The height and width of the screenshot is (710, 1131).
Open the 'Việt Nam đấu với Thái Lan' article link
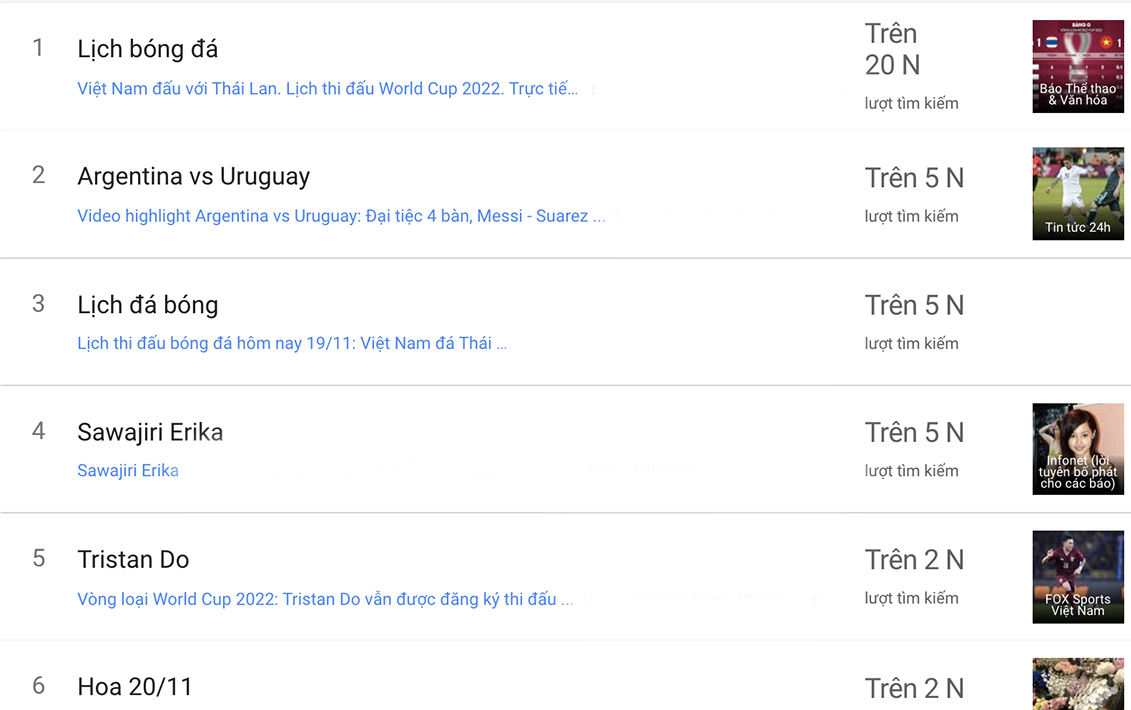(x=327, y=89)
